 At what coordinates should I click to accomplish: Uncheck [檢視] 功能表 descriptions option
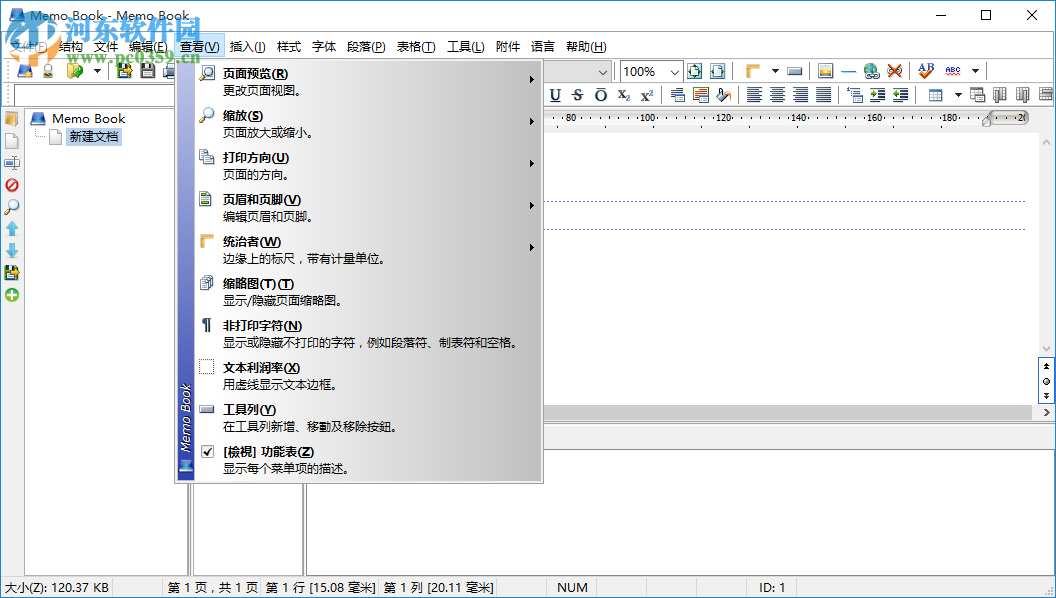pos(368,459)
